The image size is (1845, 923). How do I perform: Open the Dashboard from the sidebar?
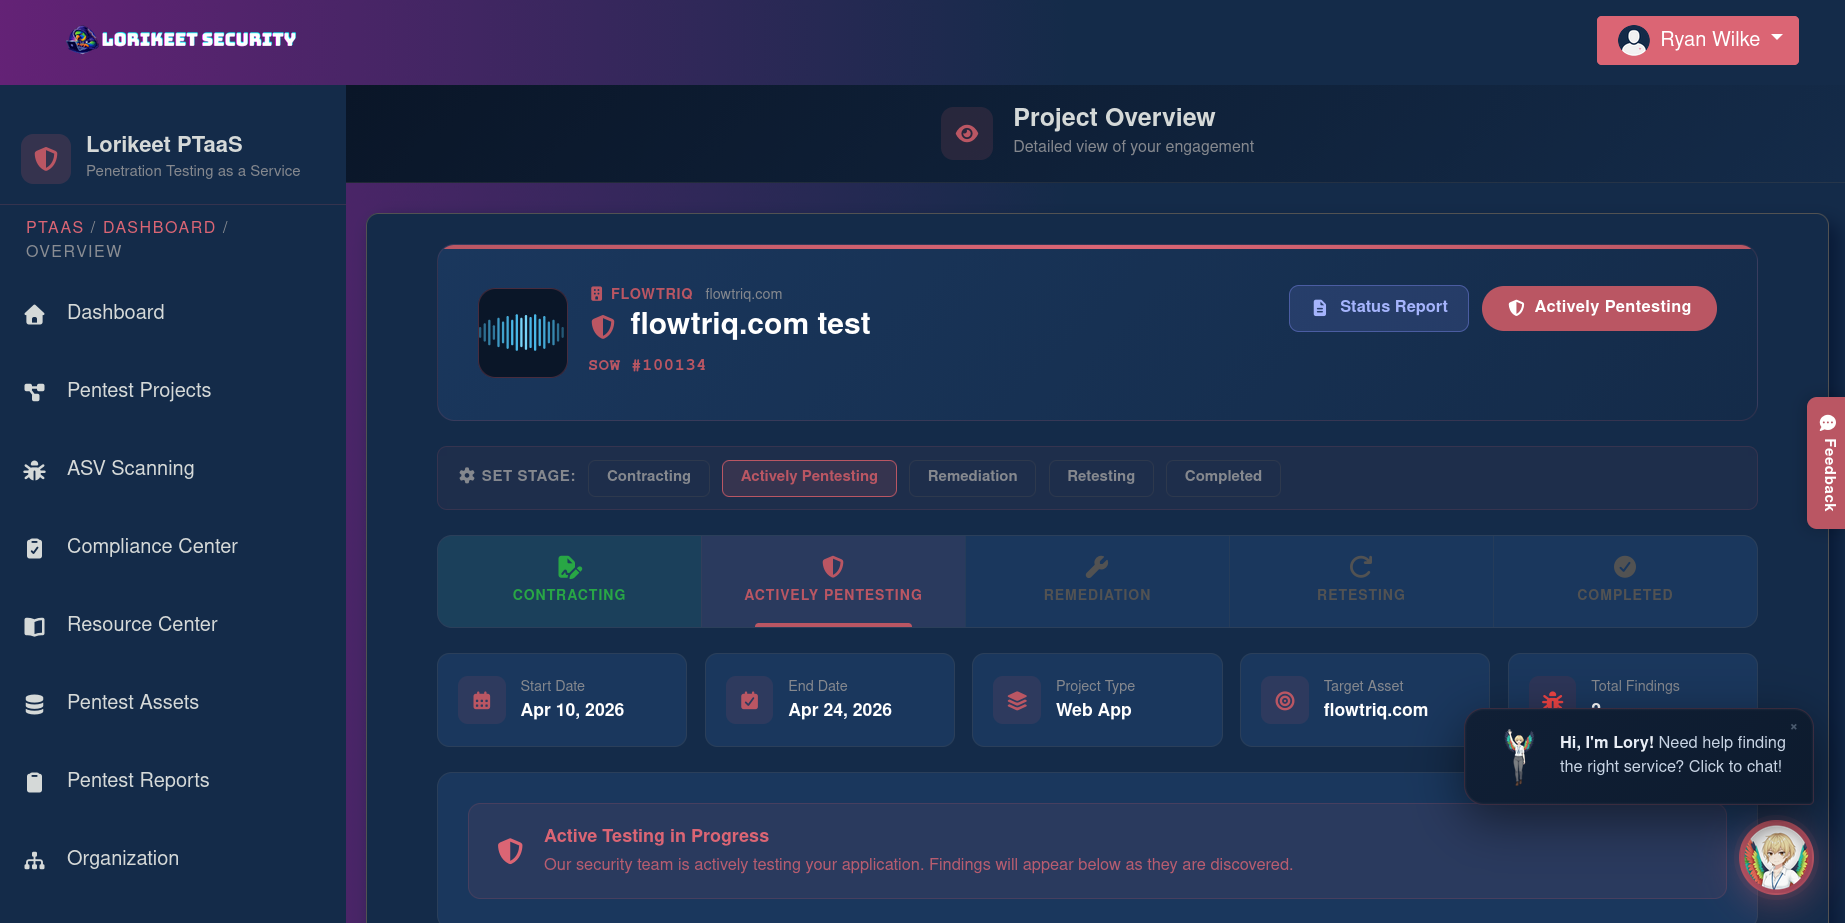115,312
